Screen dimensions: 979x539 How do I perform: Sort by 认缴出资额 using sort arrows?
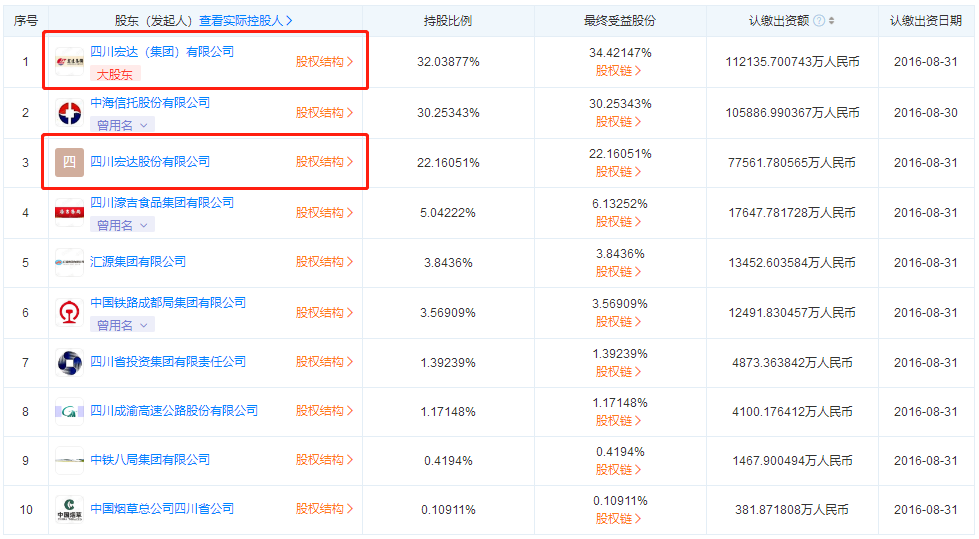tap(832, 21)
